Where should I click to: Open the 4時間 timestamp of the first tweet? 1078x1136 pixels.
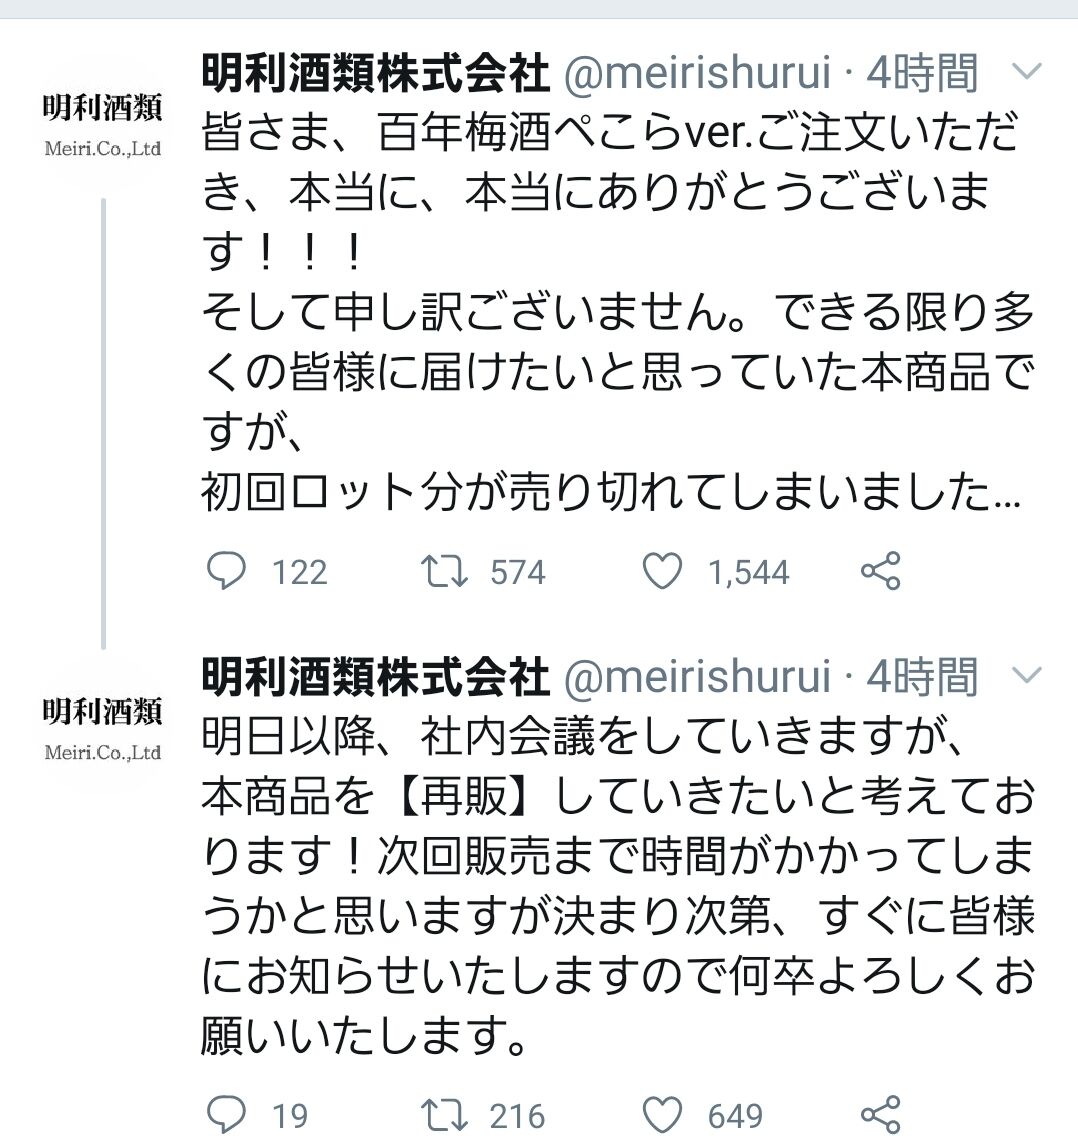point(922,73)
